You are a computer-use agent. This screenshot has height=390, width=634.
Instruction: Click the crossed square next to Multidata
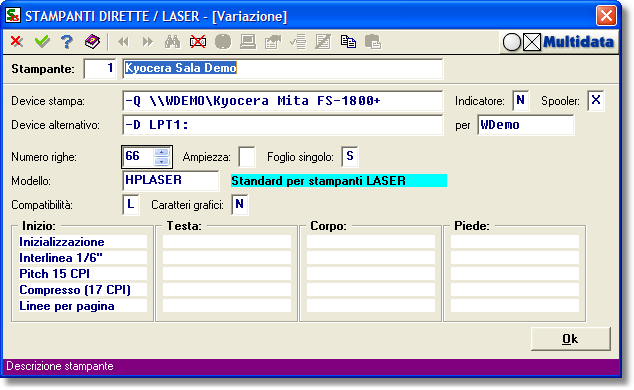pos(532,42)
